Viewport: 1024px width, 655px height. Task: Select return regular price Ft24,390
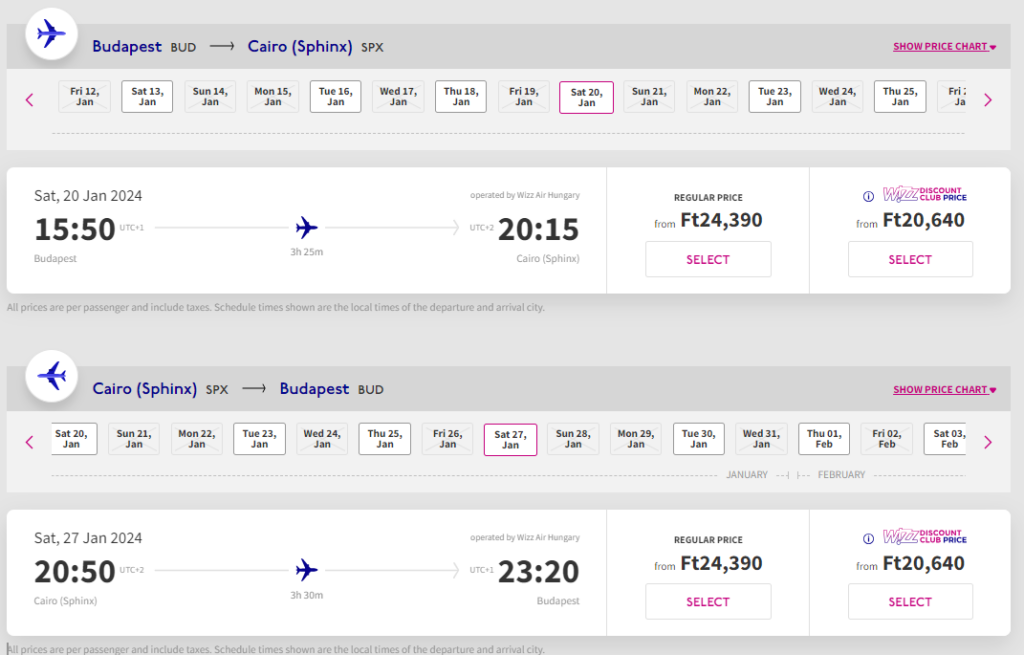[708, 601]
